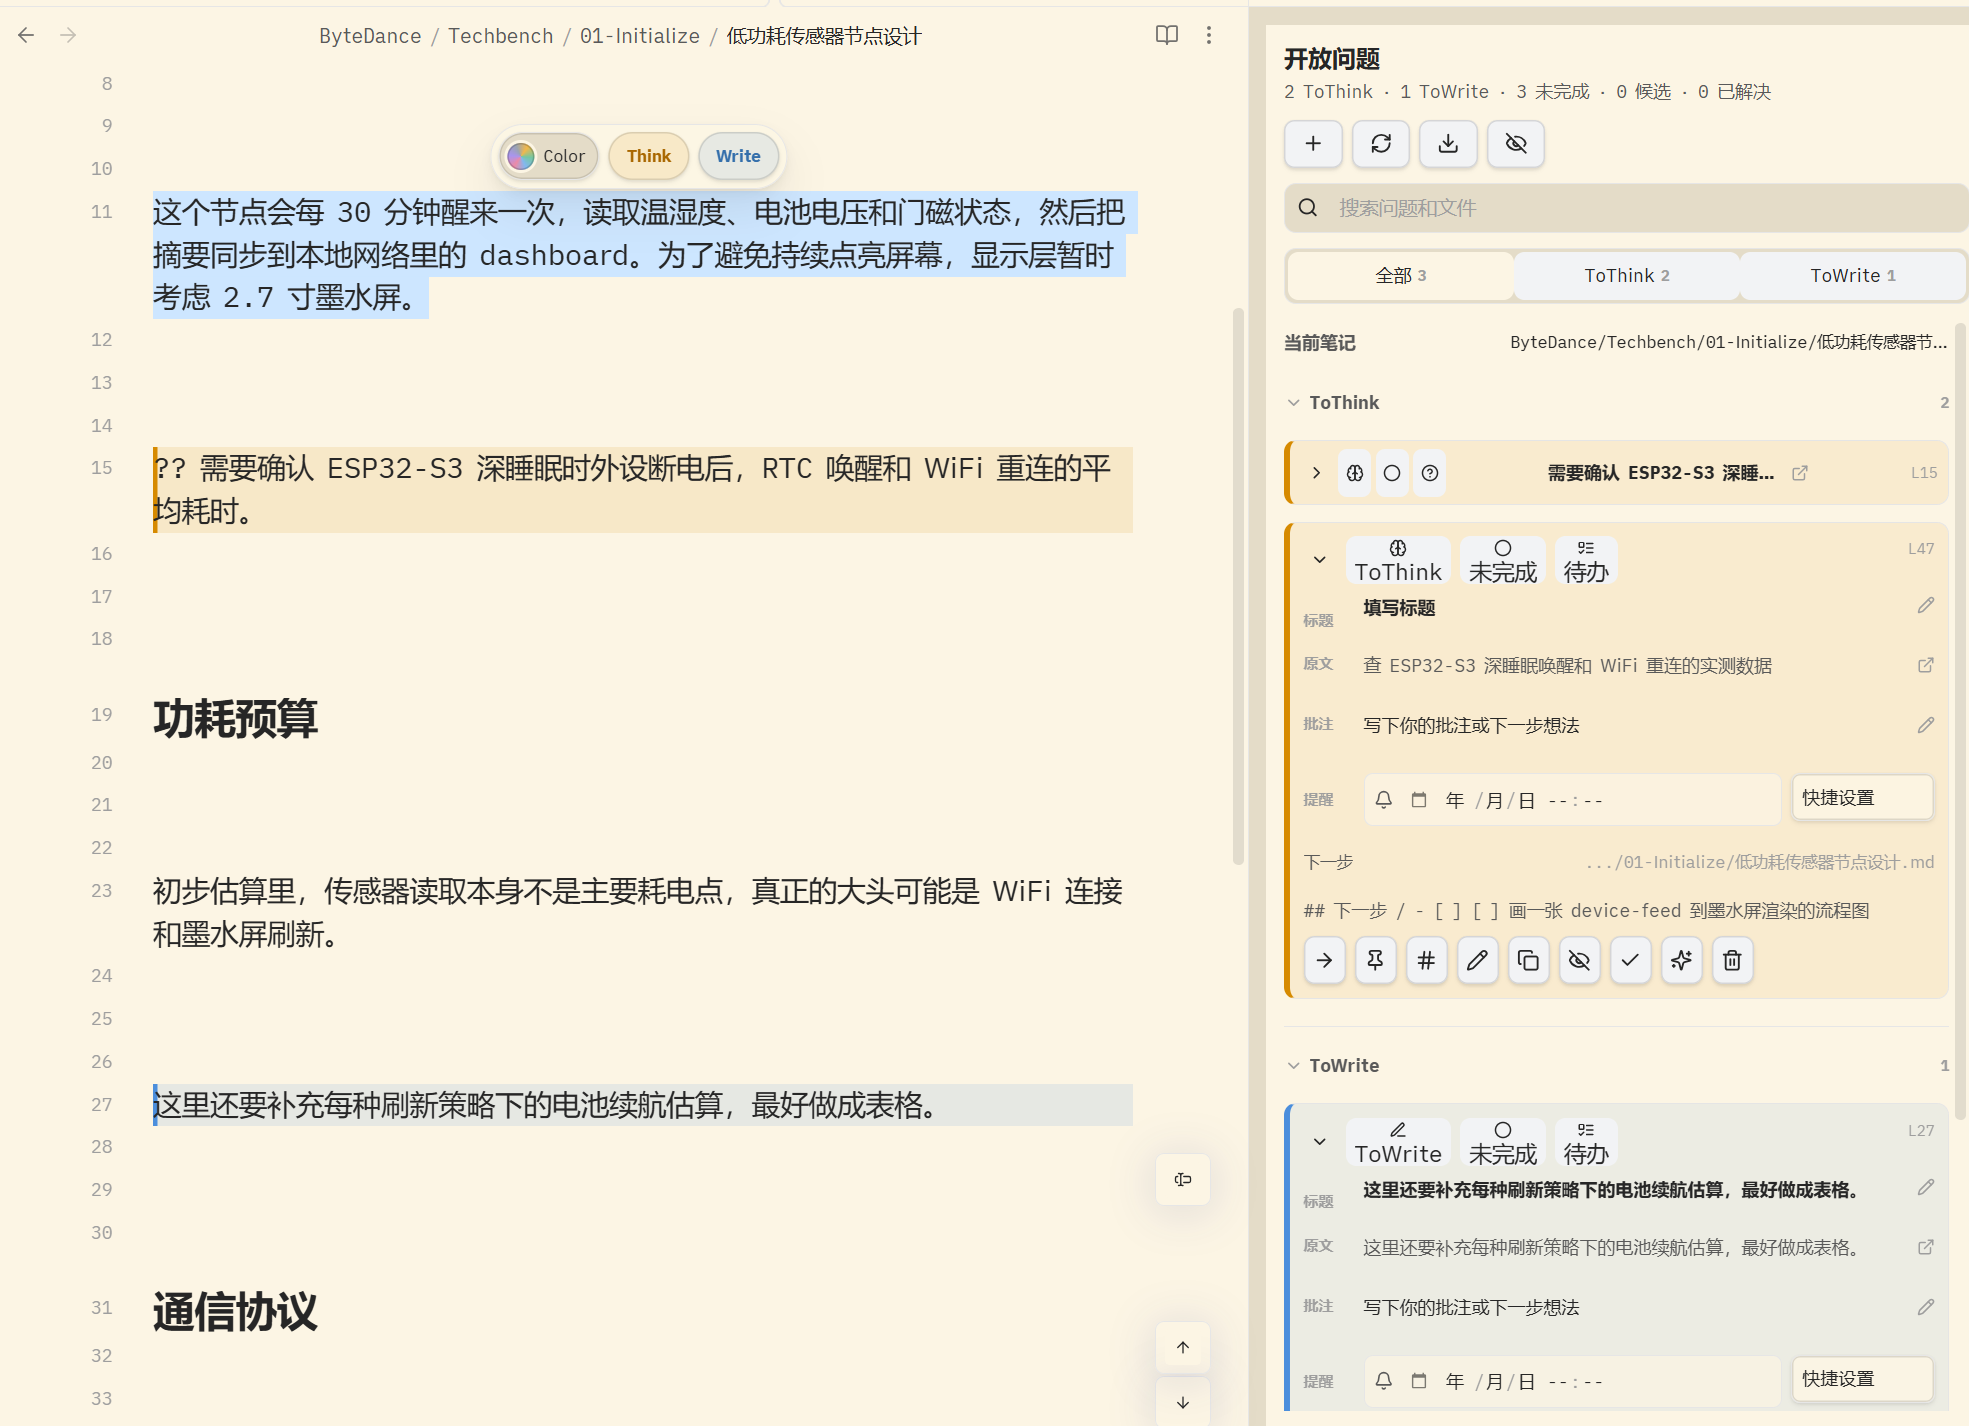Open ByteDance breadcrumb folder
Screen dimensions: 1969x1426
370,36
